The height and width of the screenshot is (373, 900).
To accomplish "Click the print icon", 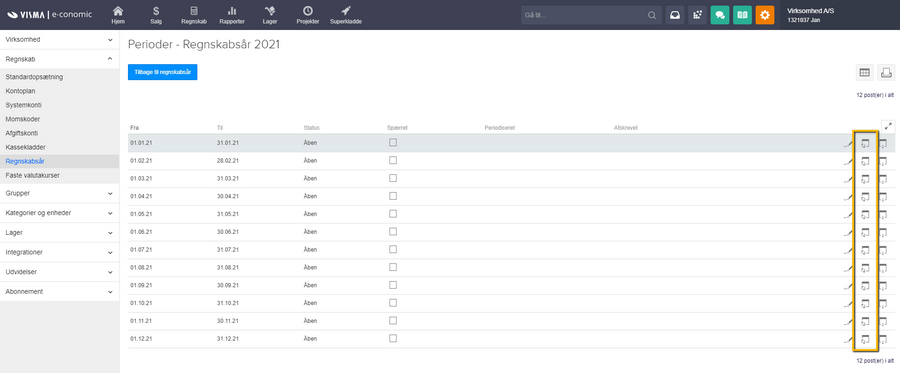I will (886, 72).
